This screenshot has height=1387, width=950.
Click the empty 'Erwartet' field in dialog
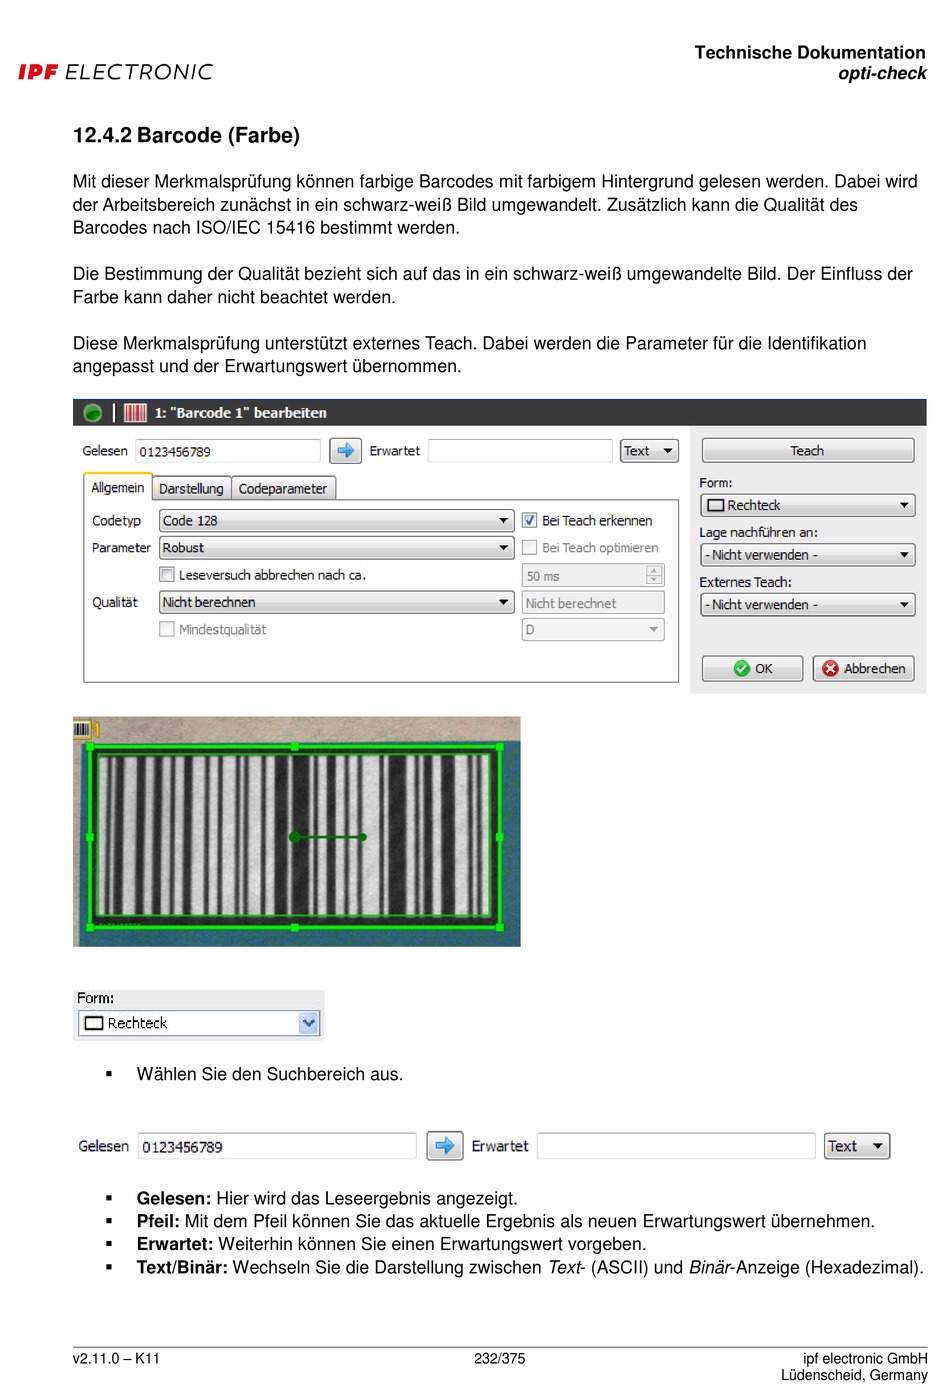[520, 451]
